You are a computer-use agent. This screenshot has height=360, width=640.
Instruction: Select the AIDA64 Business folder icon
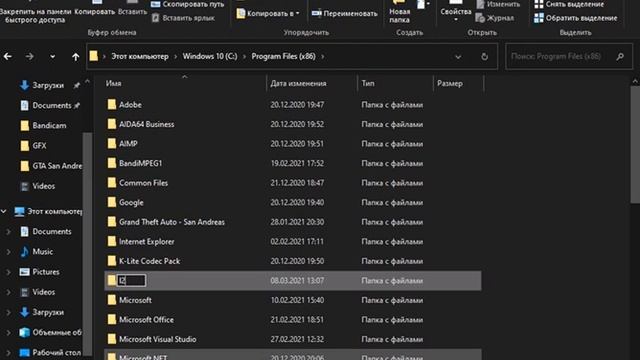111,124
